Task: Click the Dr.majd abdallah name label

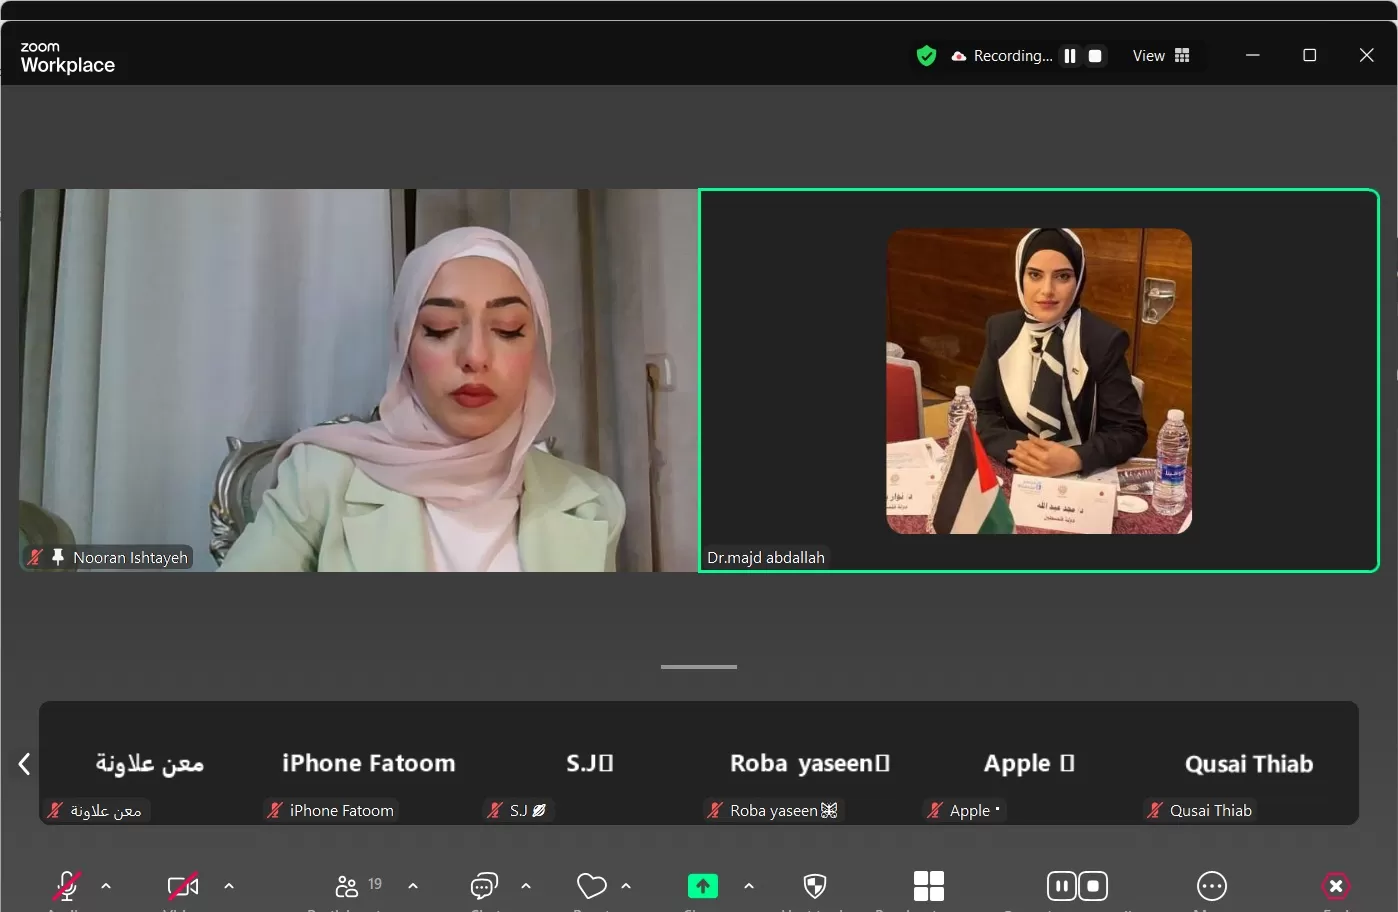Action: click(x=766, y=557)
